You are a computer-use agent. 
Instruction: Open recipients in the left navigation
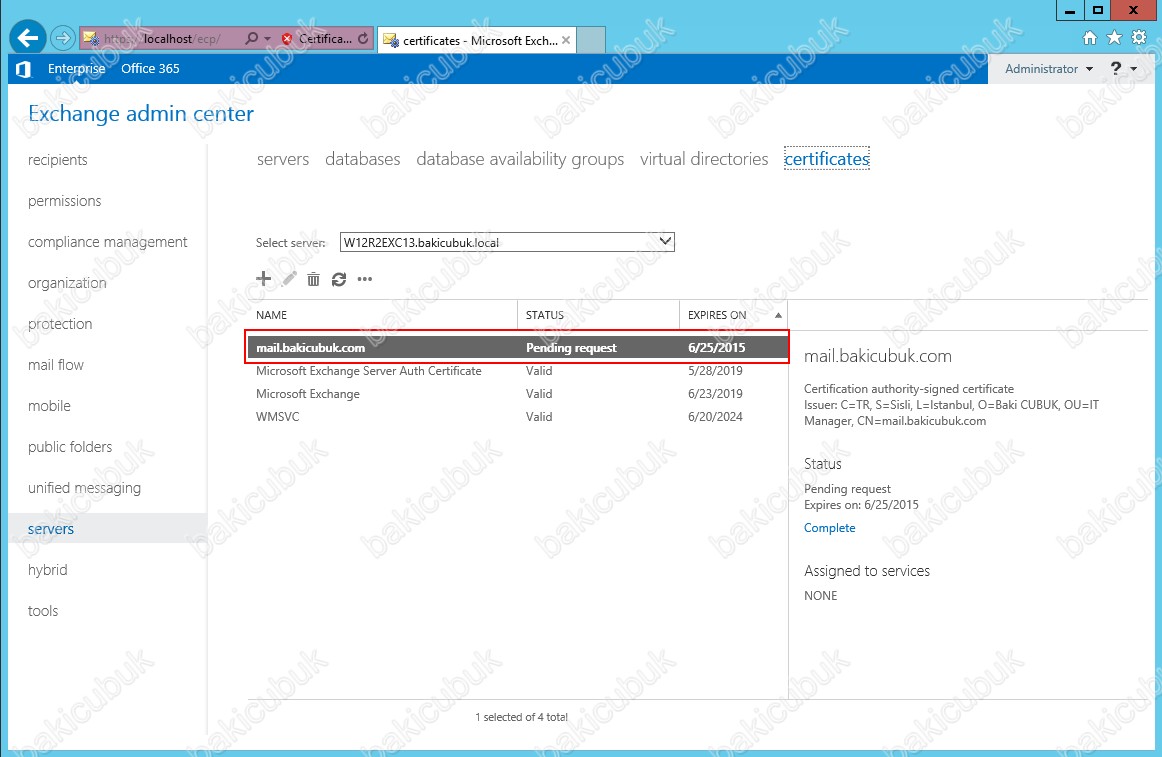(x=58, y=160)
